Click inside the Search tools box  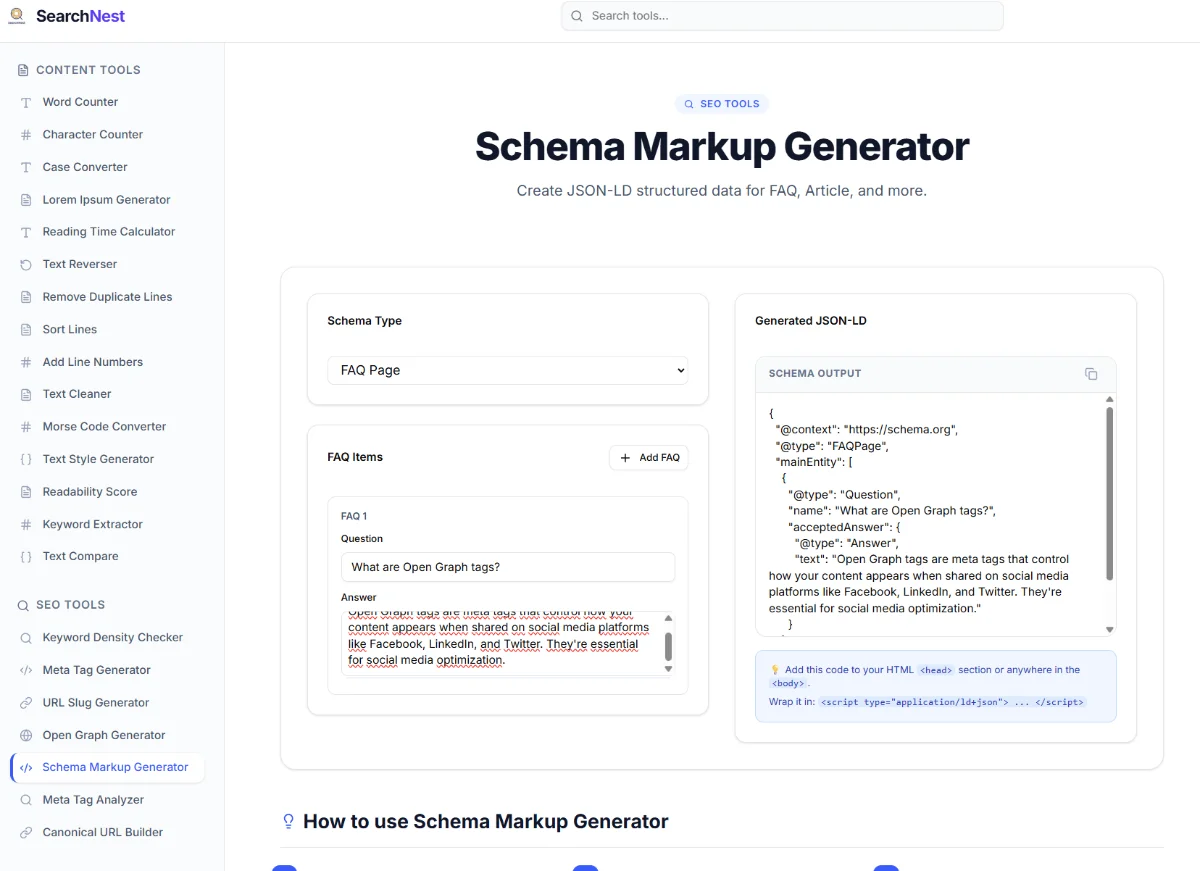(782, 16)
